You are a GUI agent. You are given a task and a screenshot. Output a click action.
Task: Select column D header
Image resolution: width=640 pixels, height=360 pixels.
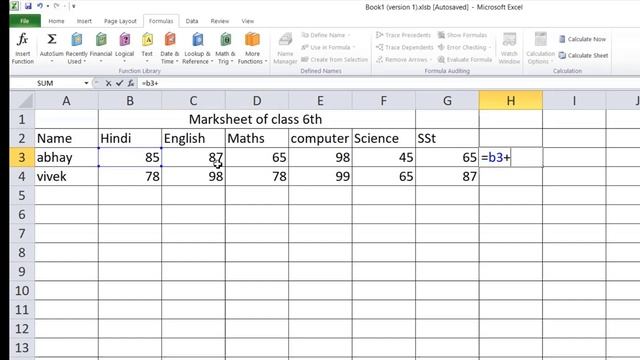[x=257, y=100]
